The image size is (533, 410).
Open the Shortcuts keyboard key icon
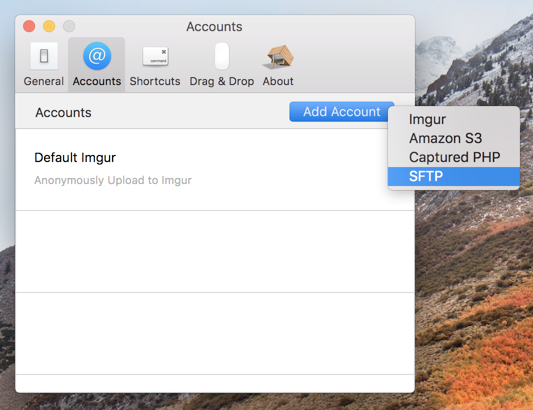[155, 56]
